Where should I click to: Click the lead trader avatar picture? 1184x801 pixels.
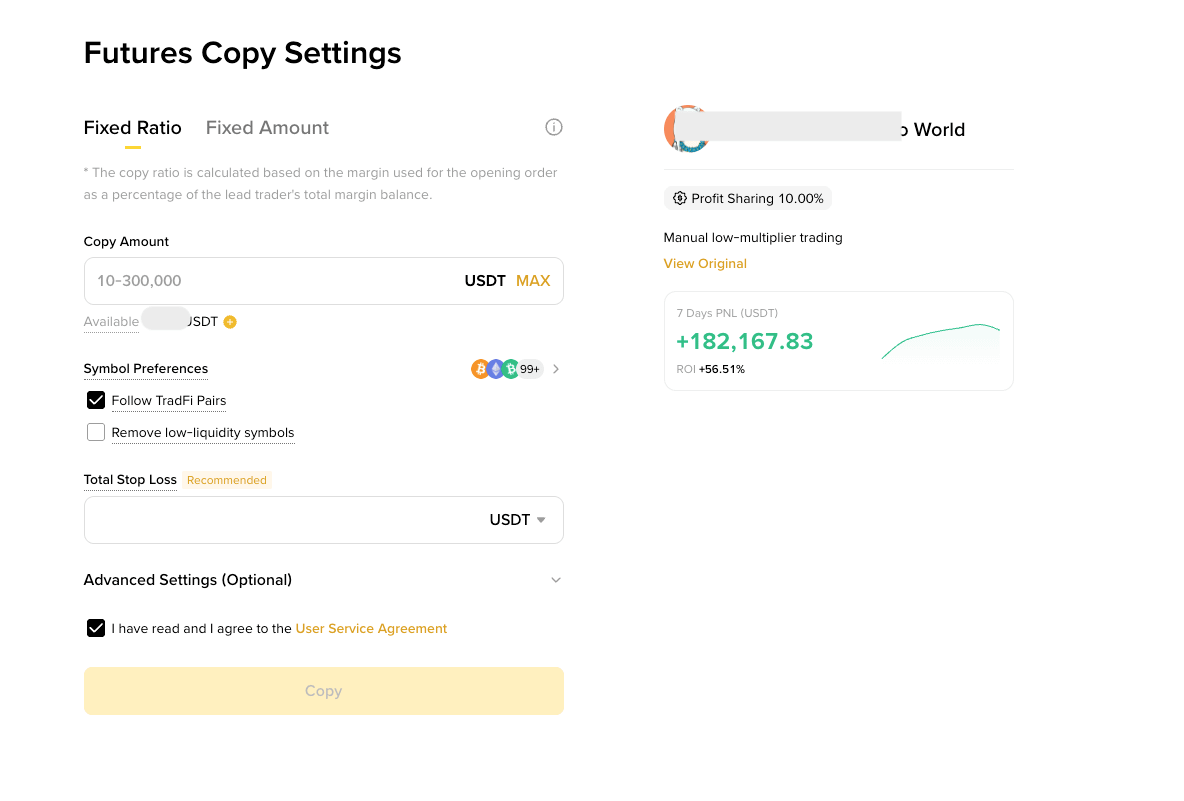686,129
